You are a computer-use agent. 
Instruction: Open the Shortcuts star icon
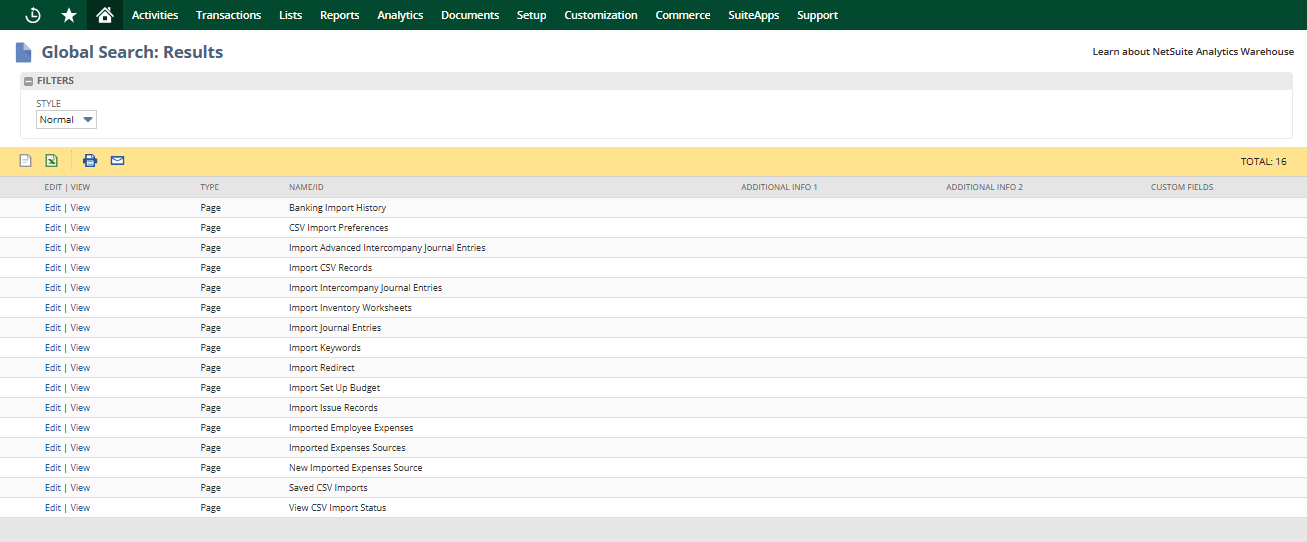pyautogui.click(x=69, y=15)
